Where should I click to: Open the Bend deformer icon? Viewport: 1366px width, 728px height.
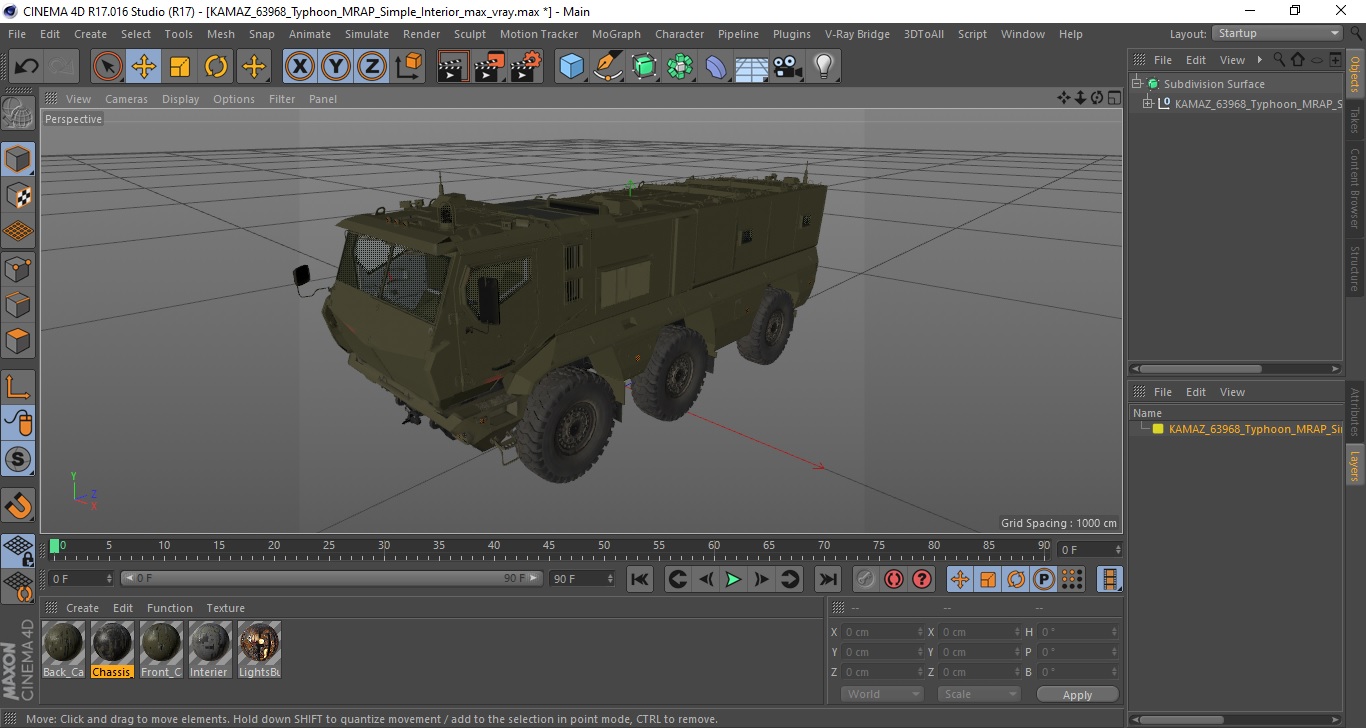[716, 67]
